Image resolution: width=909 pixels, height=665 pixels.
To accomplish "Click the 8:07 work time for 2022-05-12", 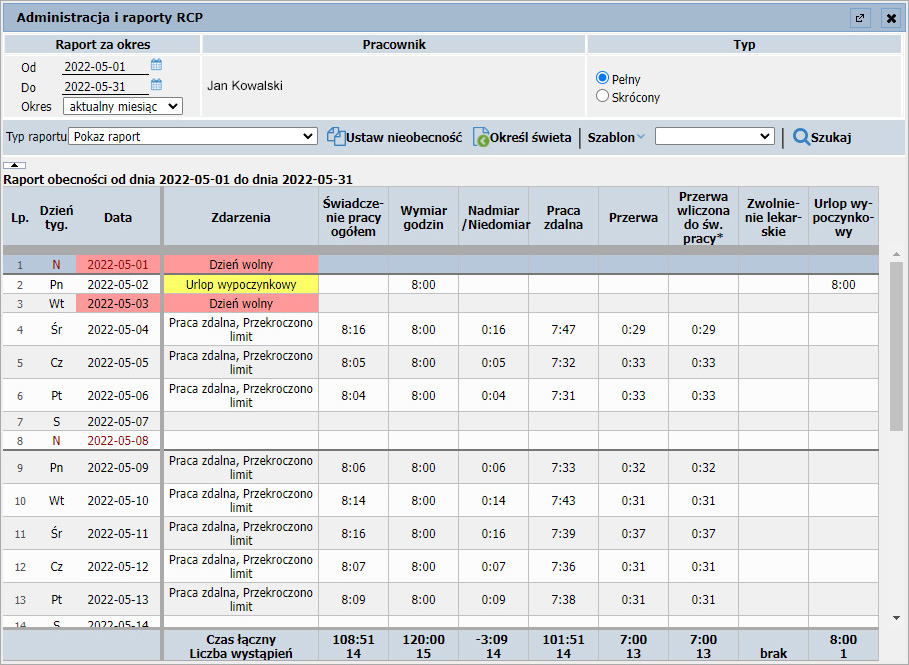I will (x=353, y=566).
